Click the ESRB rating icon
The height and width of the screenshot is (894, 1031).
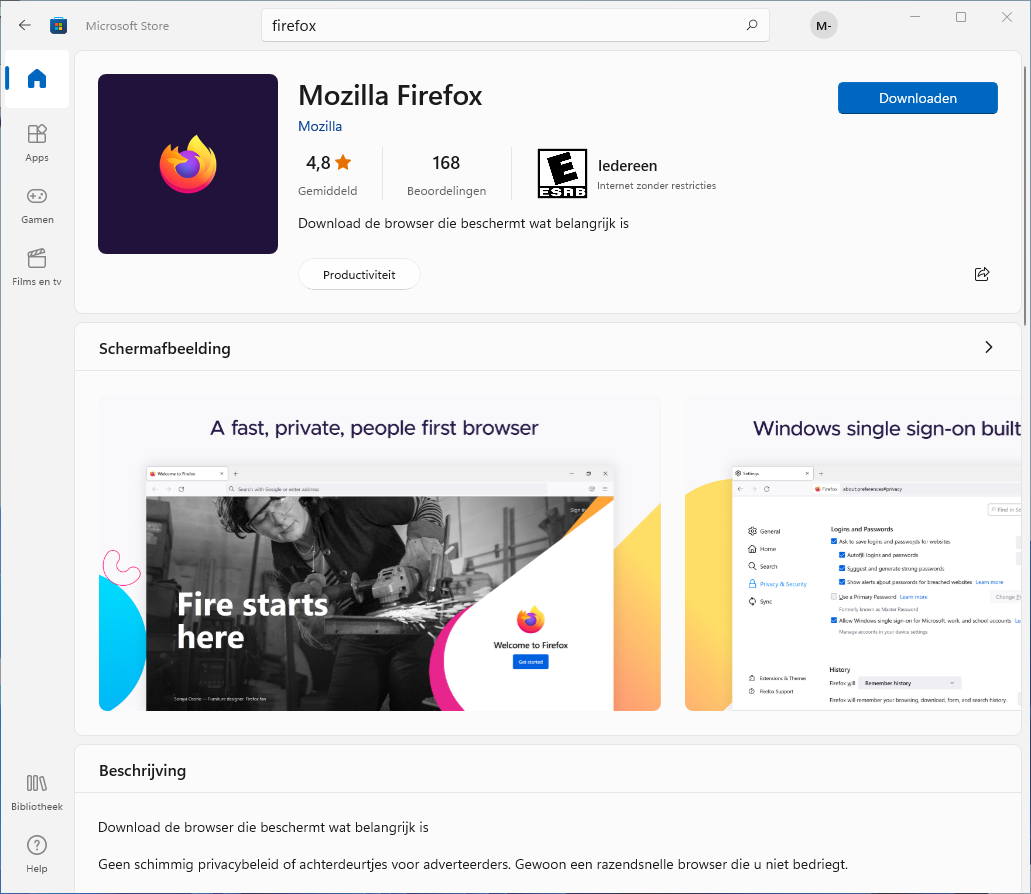(x=562, y=174)
